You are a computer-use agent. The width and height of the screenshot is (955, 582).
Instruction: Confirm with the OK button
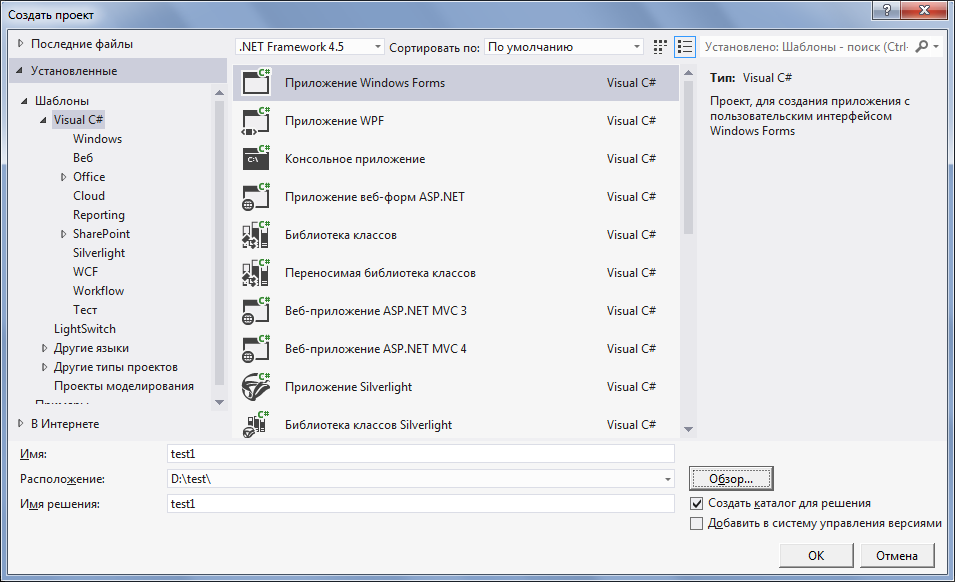click(x=816, y=555)
